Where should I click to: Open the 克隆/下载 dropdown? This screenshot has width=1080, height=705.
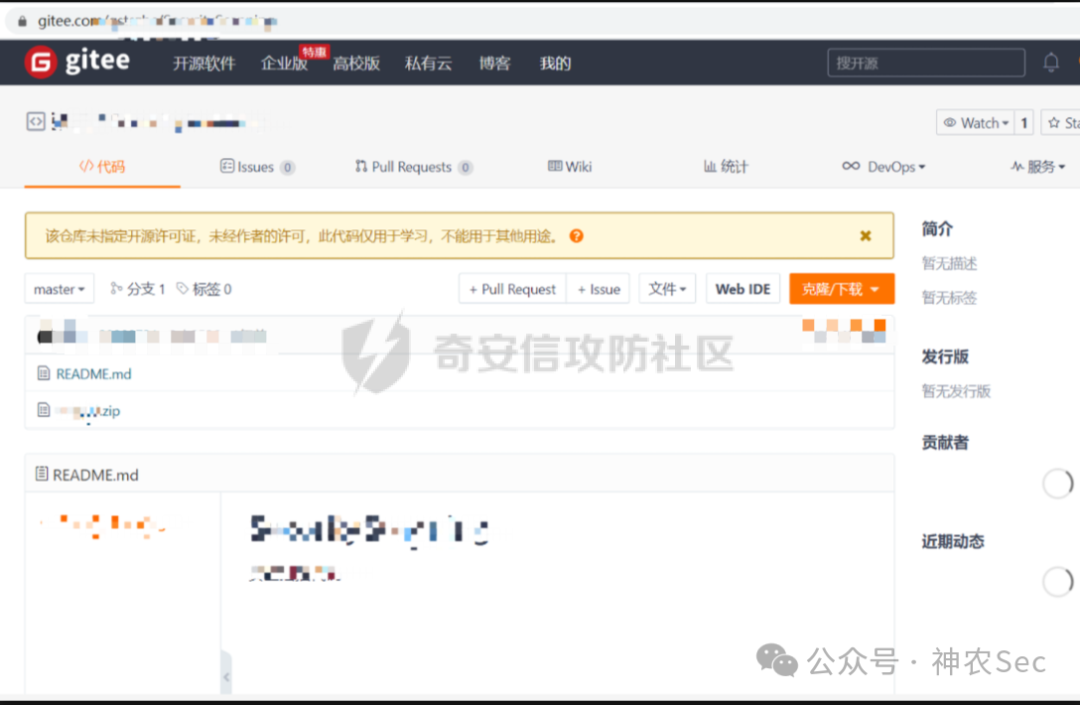click(x=841, y=288)
